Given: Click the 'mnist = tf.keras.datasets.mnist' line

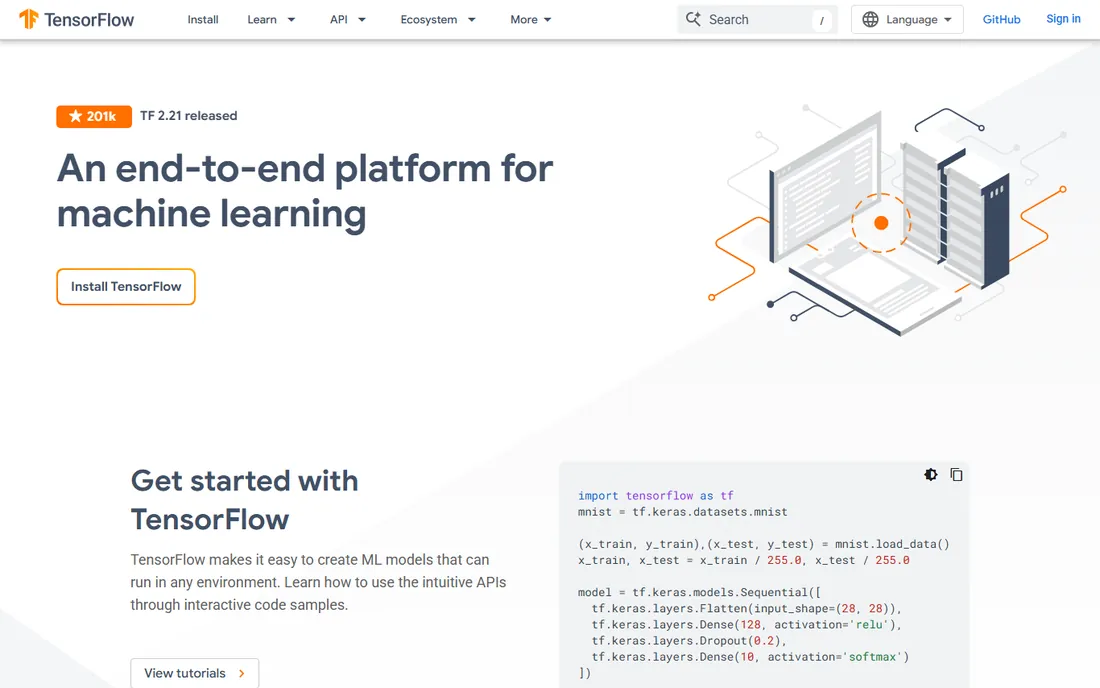Looking at the screenshot, I should [x=683, y=512].
